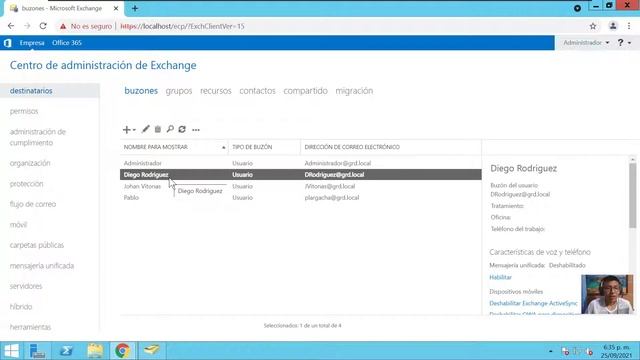This screenshot has height=360, width=640.
Task: Click the delete trash icon
Action: [x=158, y=129]
